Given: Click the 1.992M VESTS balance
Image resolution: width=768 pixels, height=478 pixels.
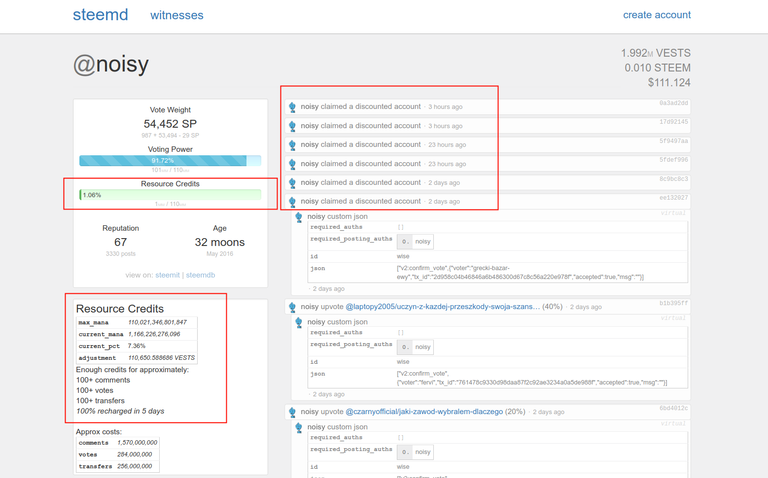Looking at the screenshot, I should [656, 53].
